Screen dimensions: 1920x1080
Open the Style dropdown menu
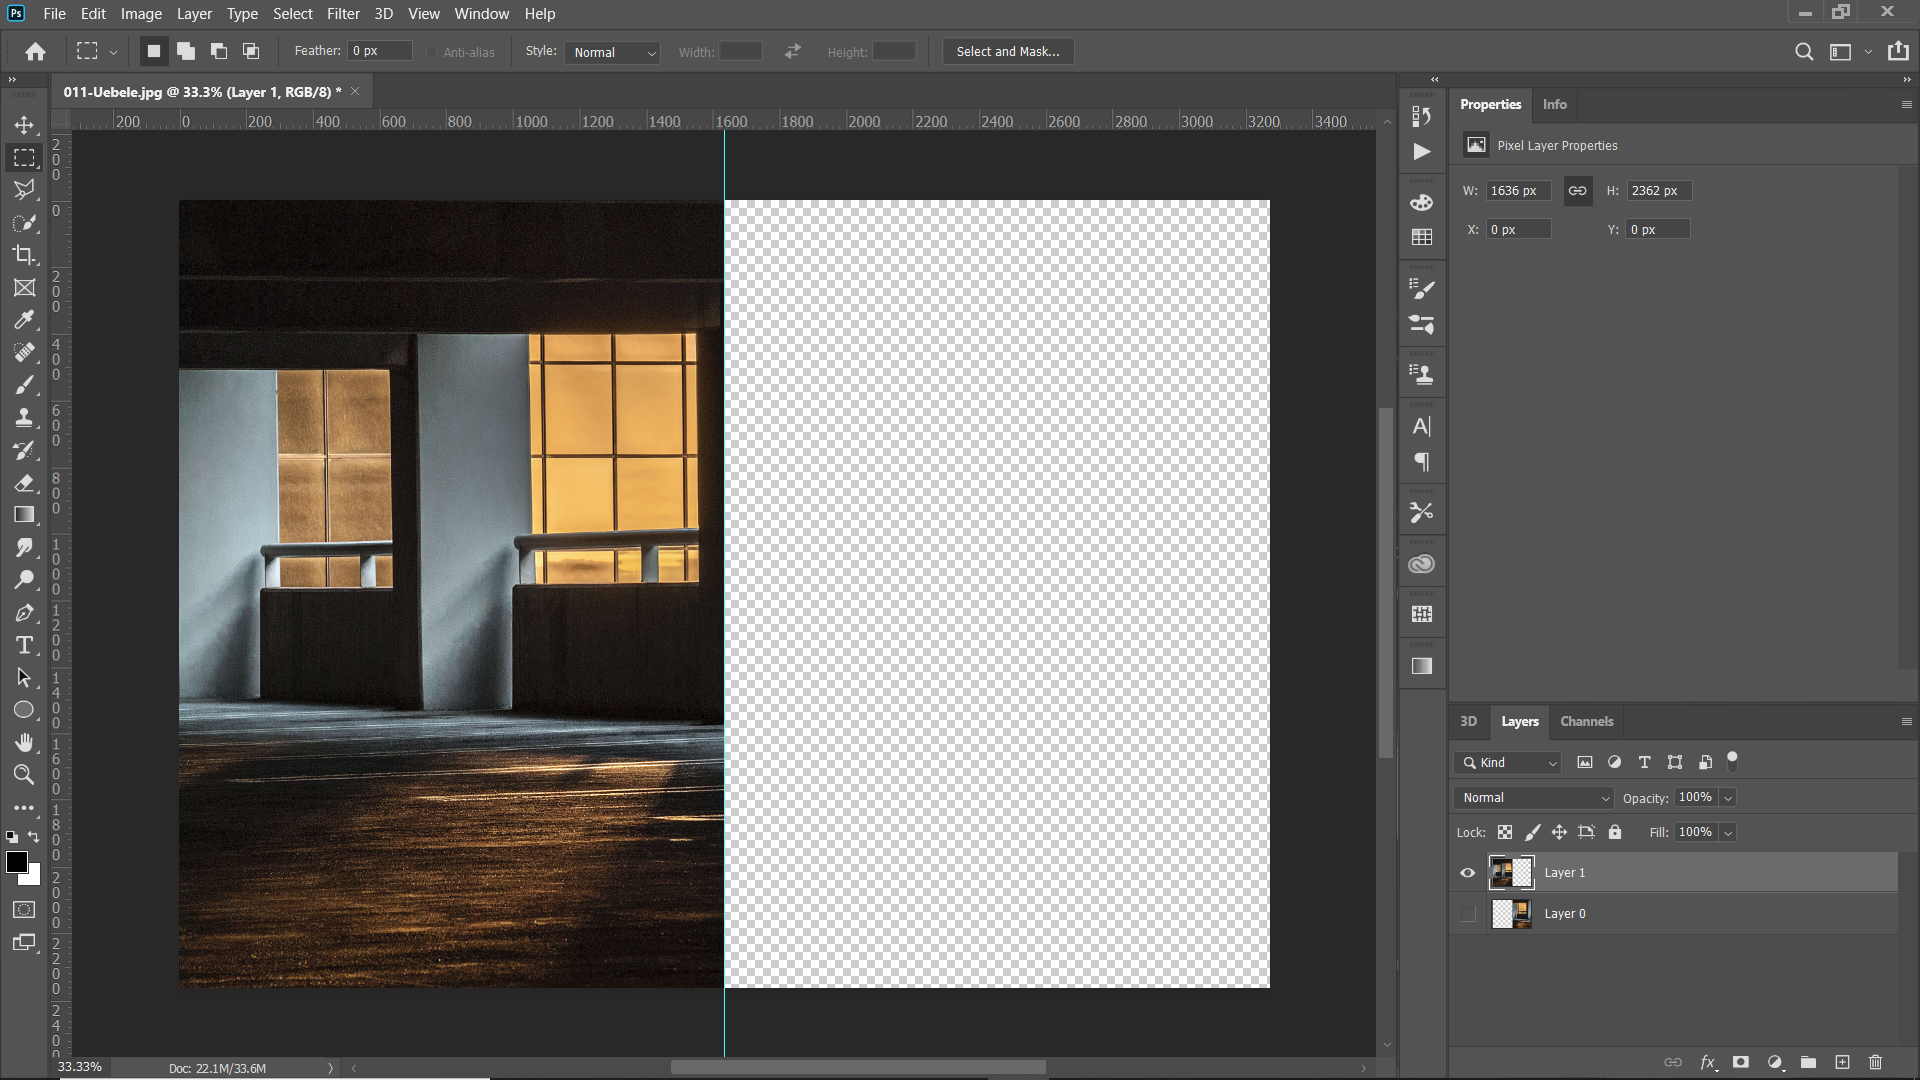pos(612,51)
